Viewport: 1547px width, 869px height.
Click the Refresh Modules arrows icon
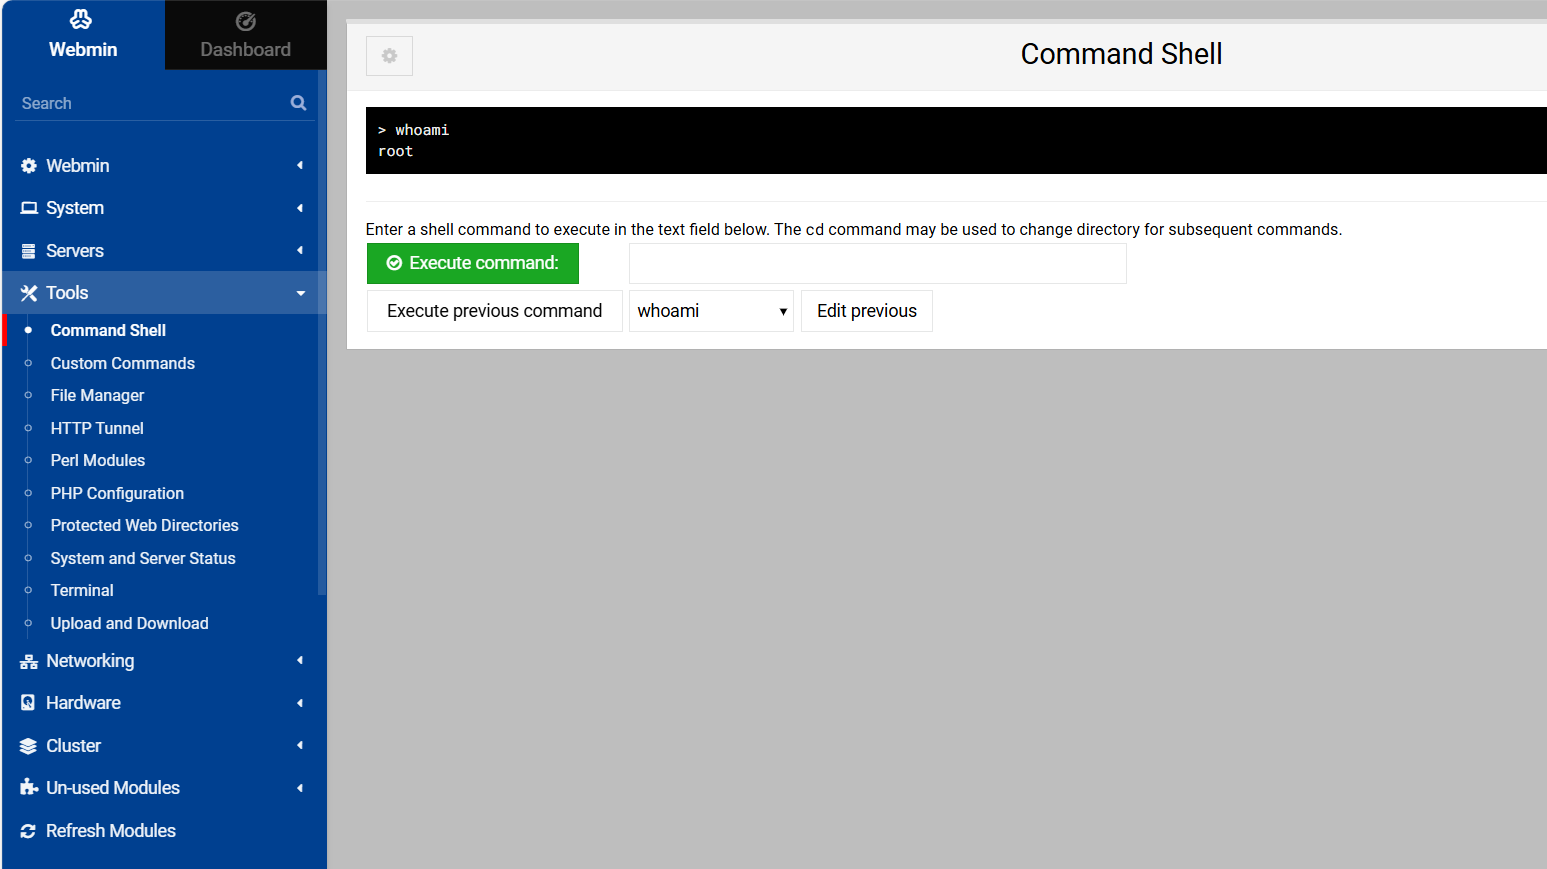29,831
